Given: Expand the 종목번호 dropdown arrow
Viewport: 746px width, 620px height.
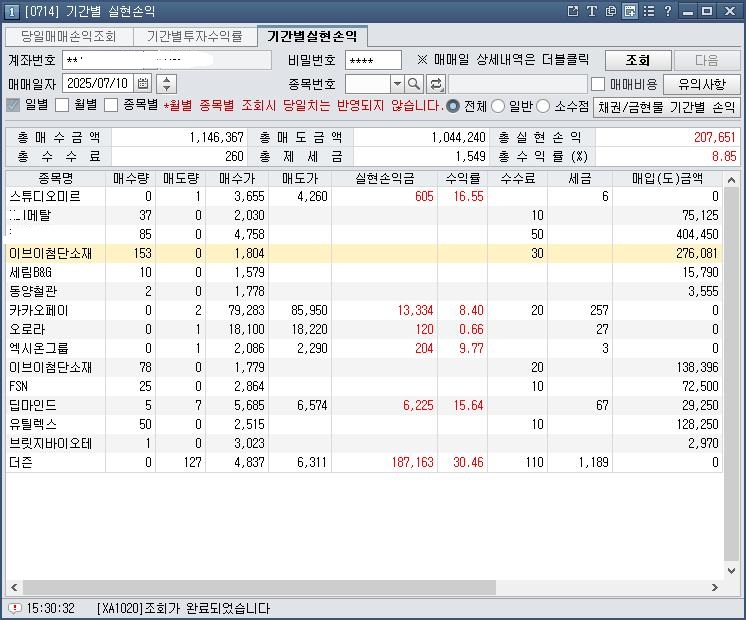Looking at the screenshot, I should point(397,84).
